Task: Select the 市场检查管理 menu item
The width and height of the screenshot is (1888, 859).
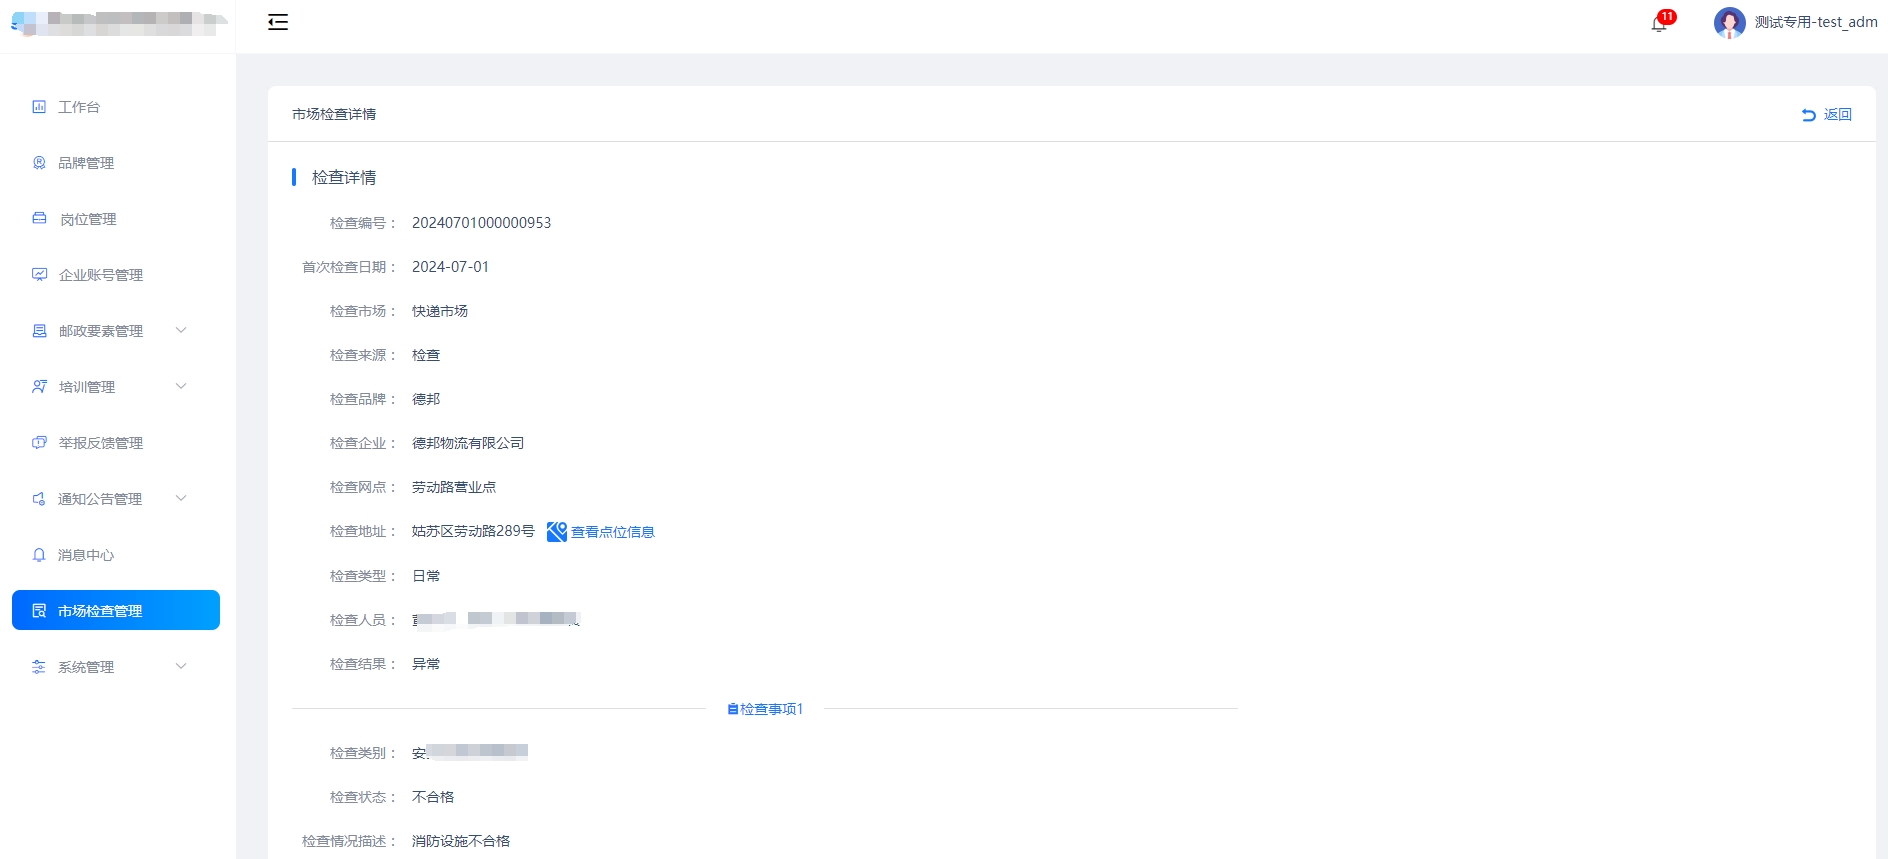Action: 116,610
